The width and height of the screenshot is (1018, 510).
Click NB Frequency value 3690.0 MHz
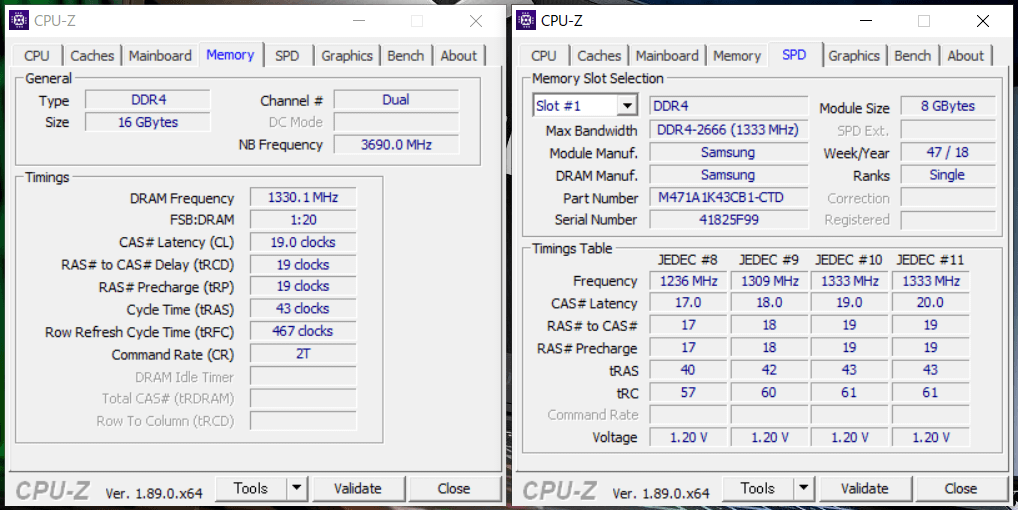(x=396, y=145)
